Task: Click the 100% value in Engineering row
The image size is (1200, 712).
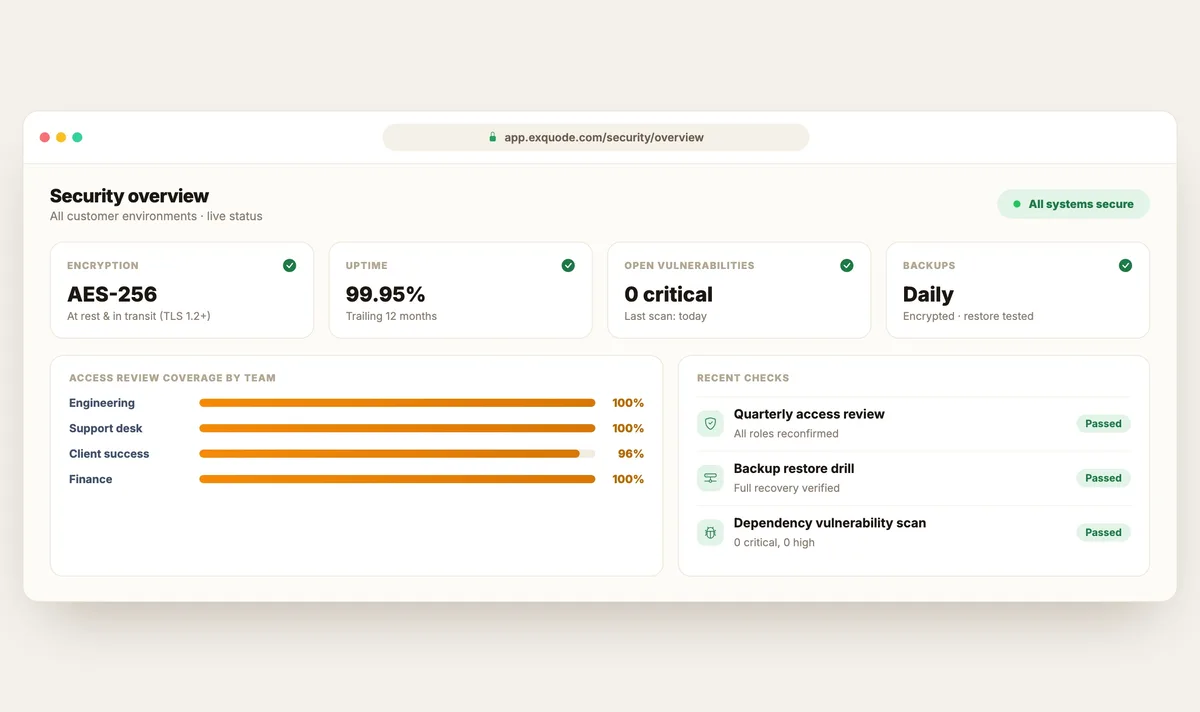Action: (628, 403)
